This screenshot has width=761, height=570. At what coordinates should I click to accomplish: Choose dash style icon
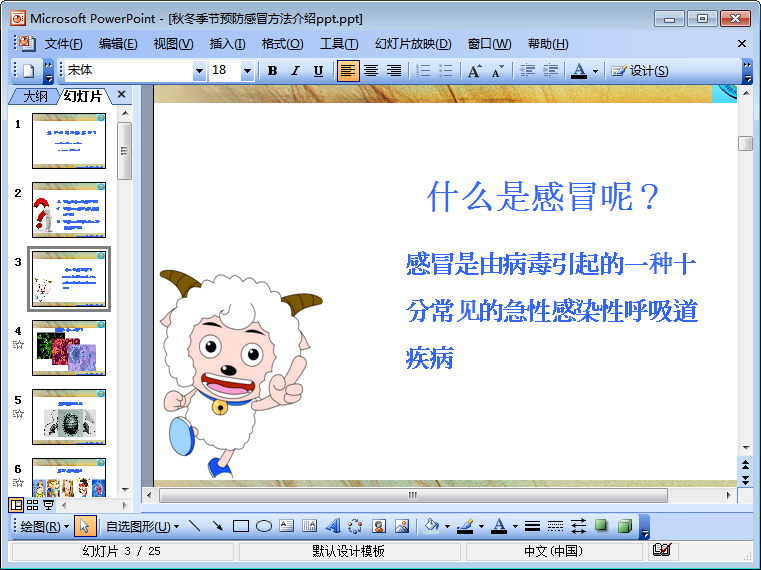(555, 526)
